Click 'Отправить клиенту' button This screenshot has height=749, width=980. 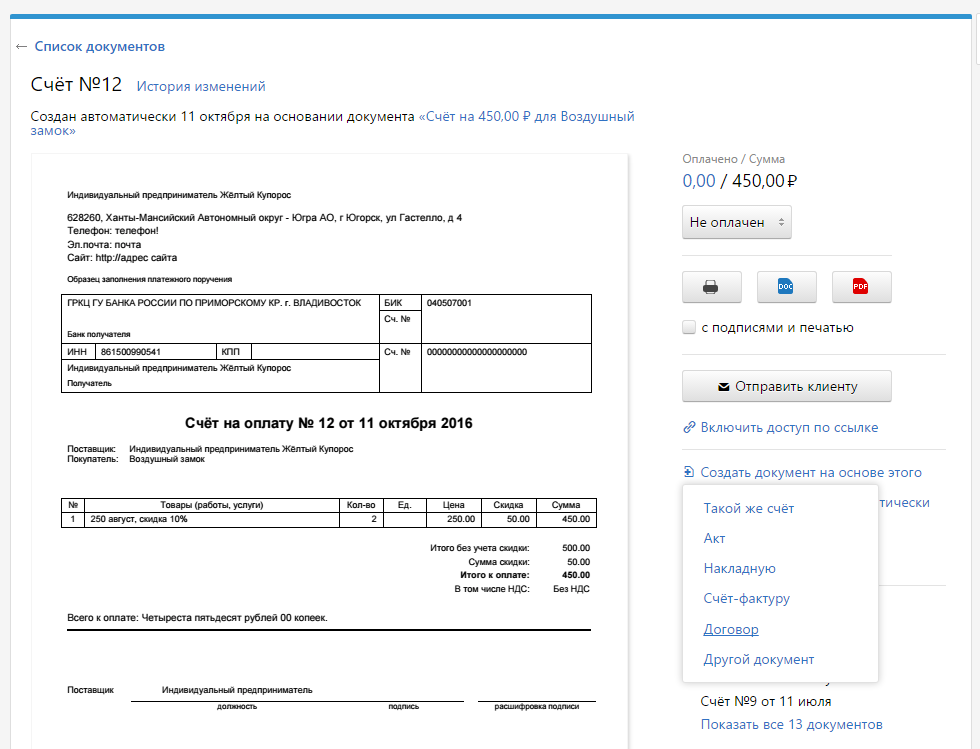(x=787, y=386)
